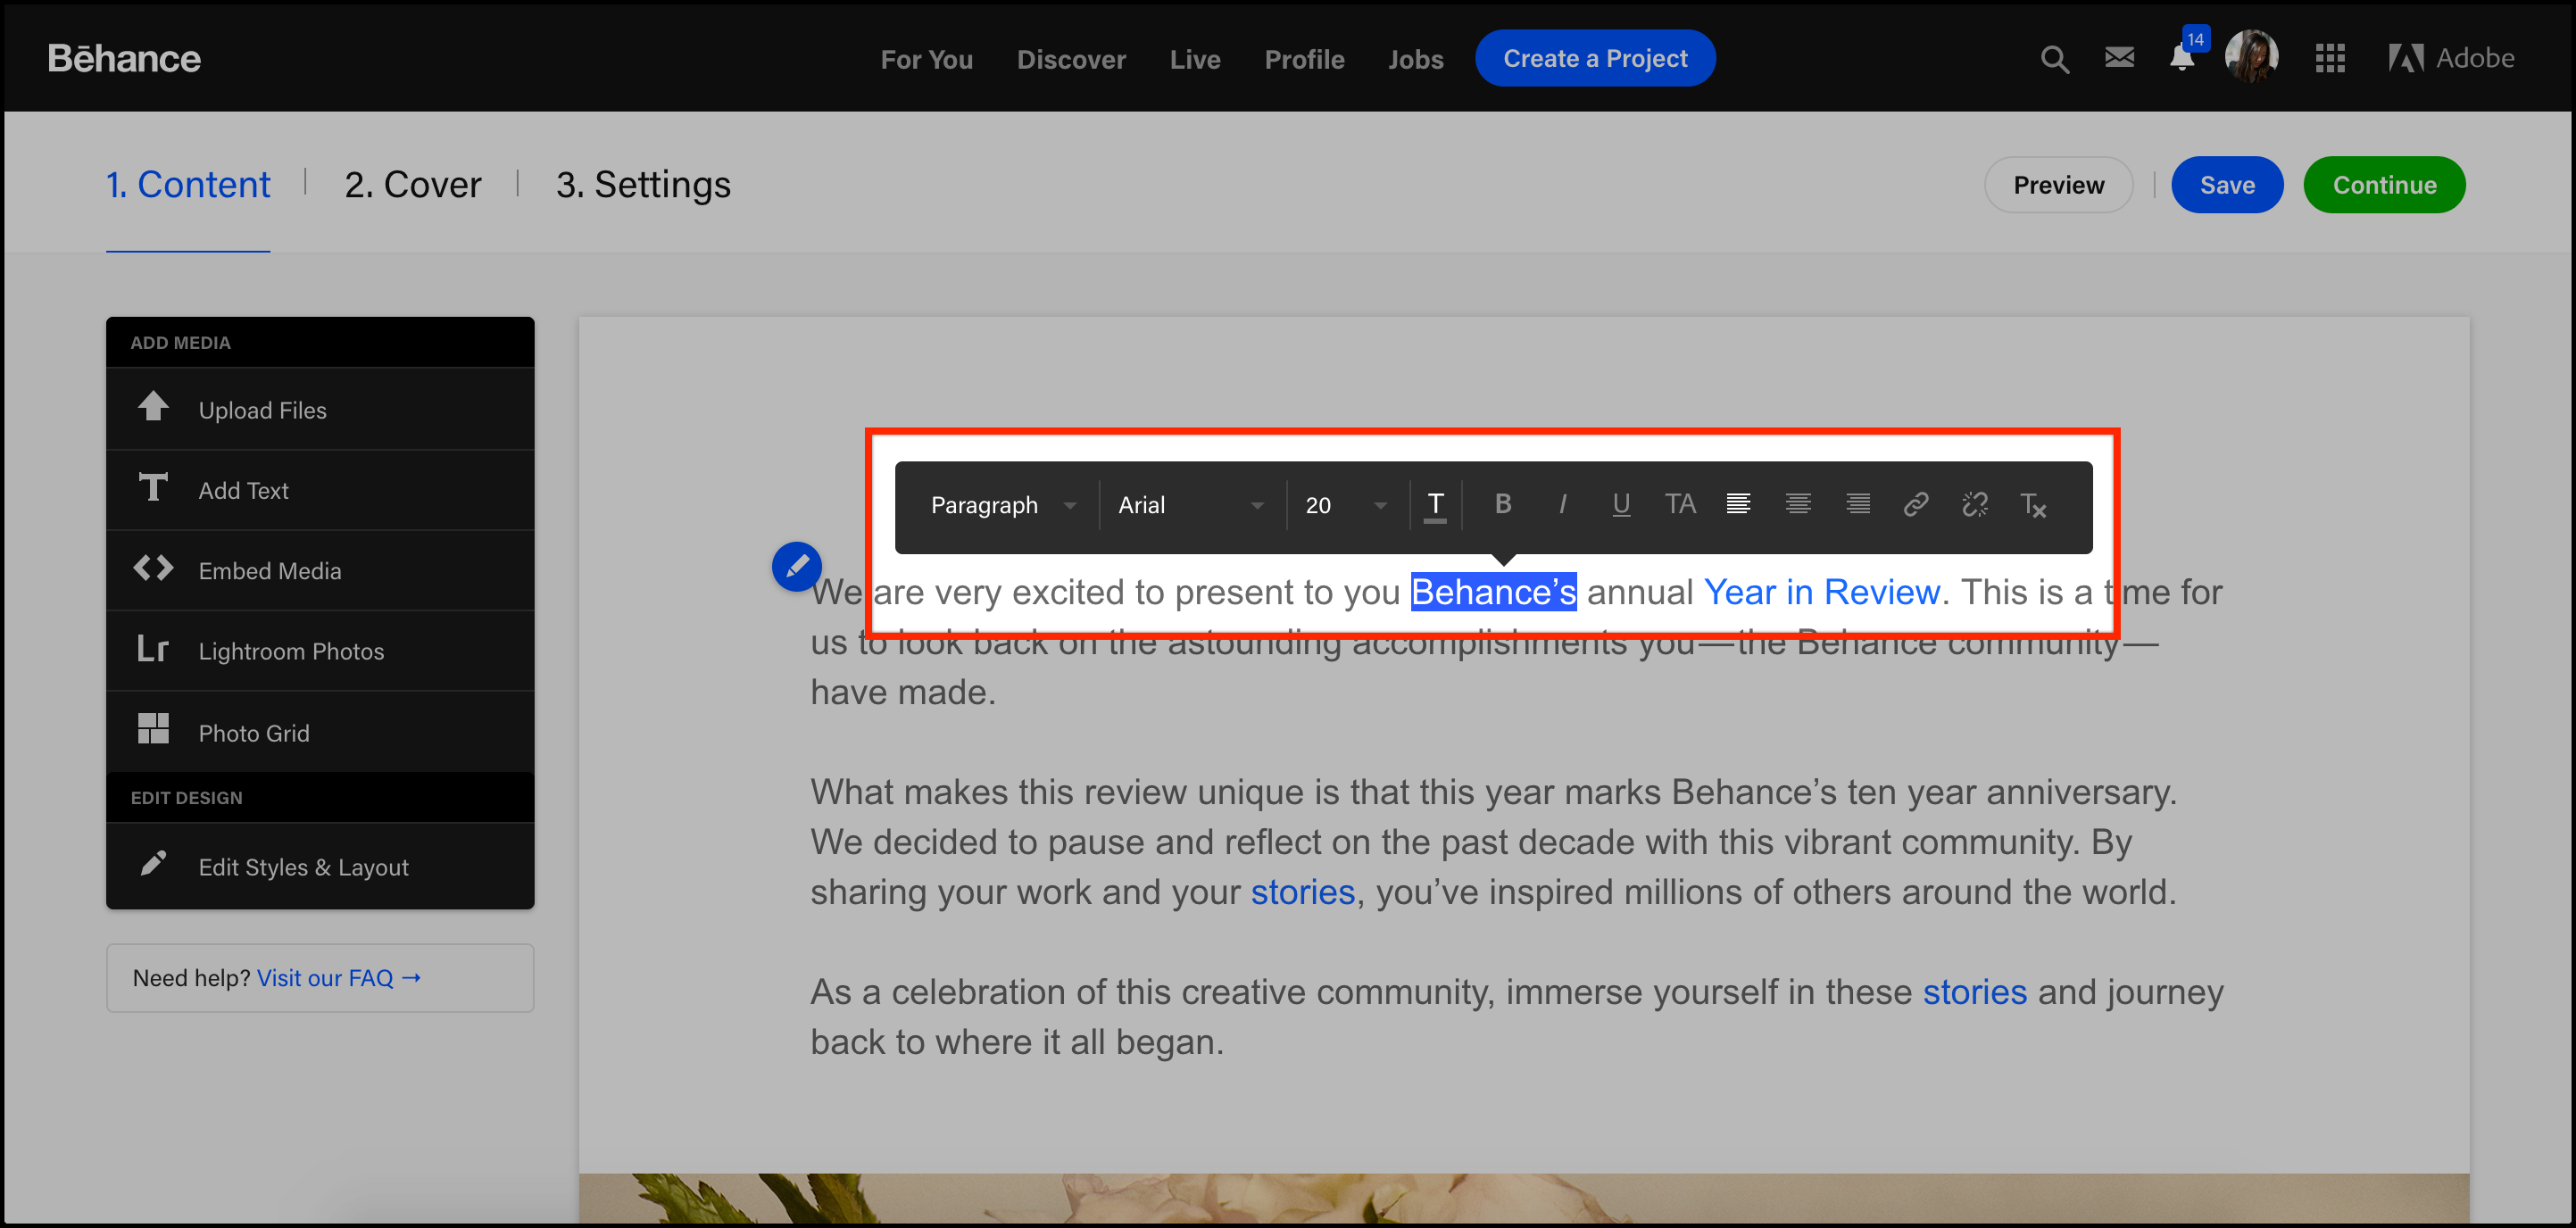Screen dimensions: 2576x1228
Task: Click the Add Text T icon
Action: (153, 487)
